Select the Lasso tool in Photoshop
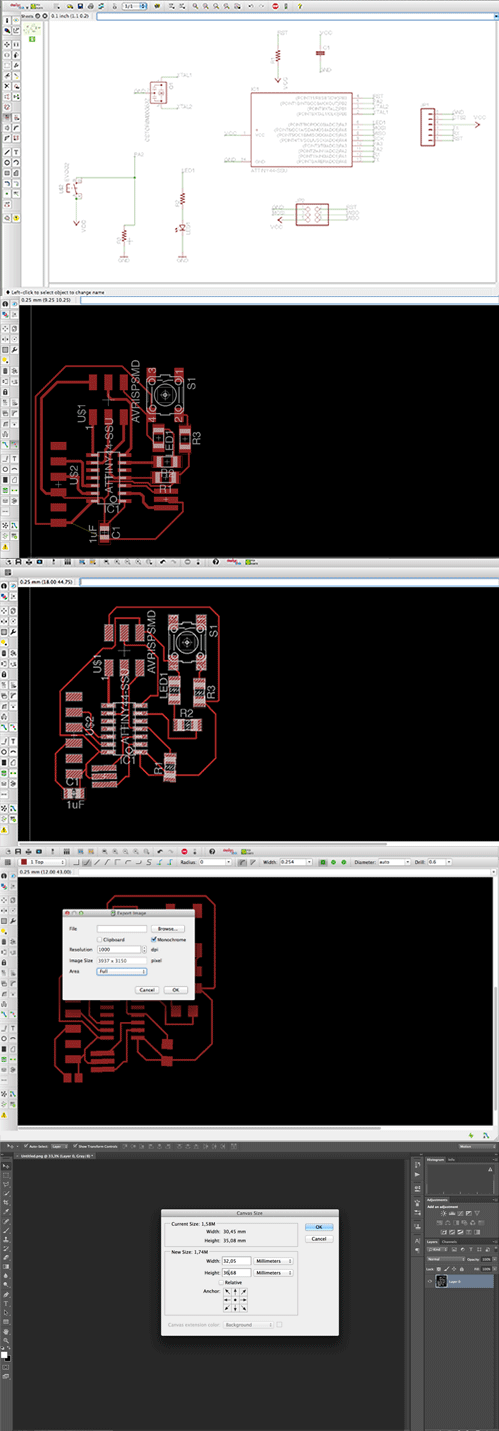 click(6, 1184)
